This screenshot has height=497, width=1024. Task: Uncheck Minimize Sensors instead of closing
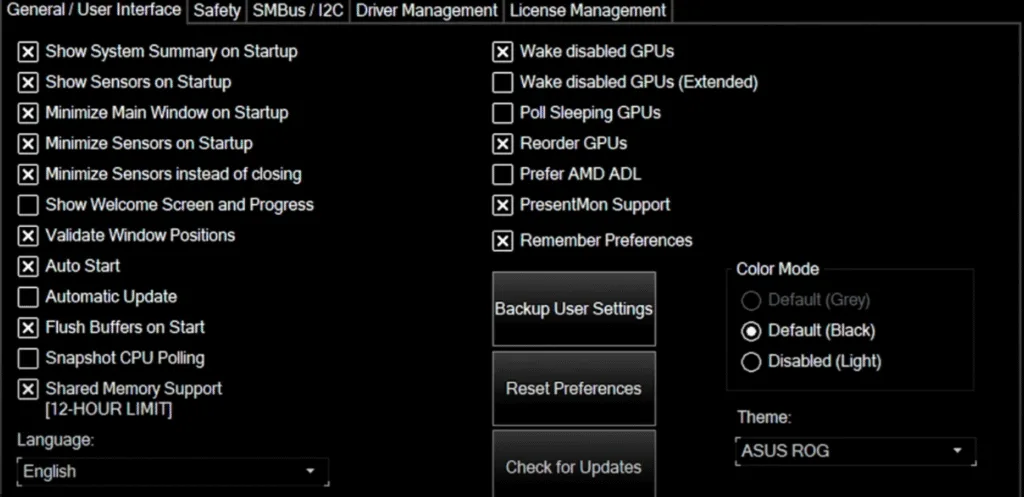pyautogui.click(x=28, y=174)
